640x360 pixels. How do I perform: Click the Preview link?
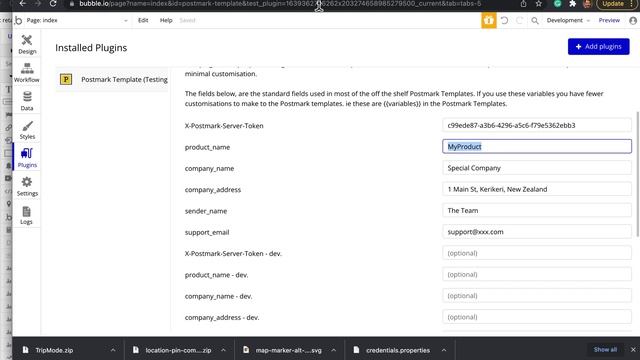tap(609, 20)
